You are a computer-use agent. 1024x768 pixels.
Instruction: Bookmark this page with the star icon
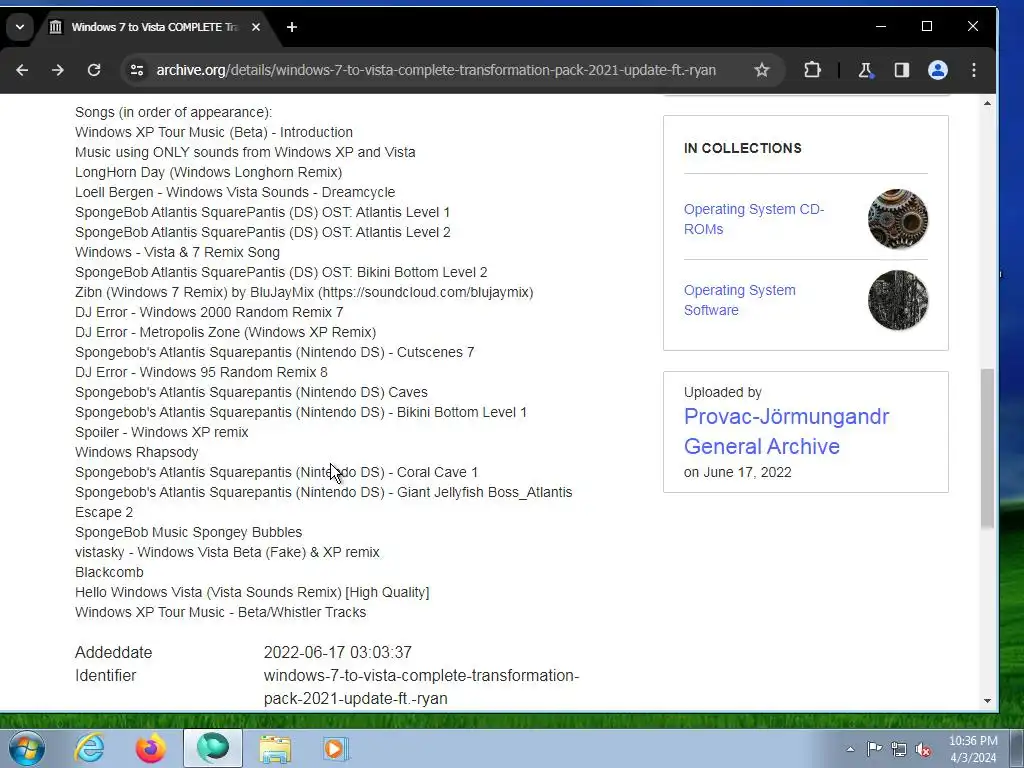coord(761,70)
